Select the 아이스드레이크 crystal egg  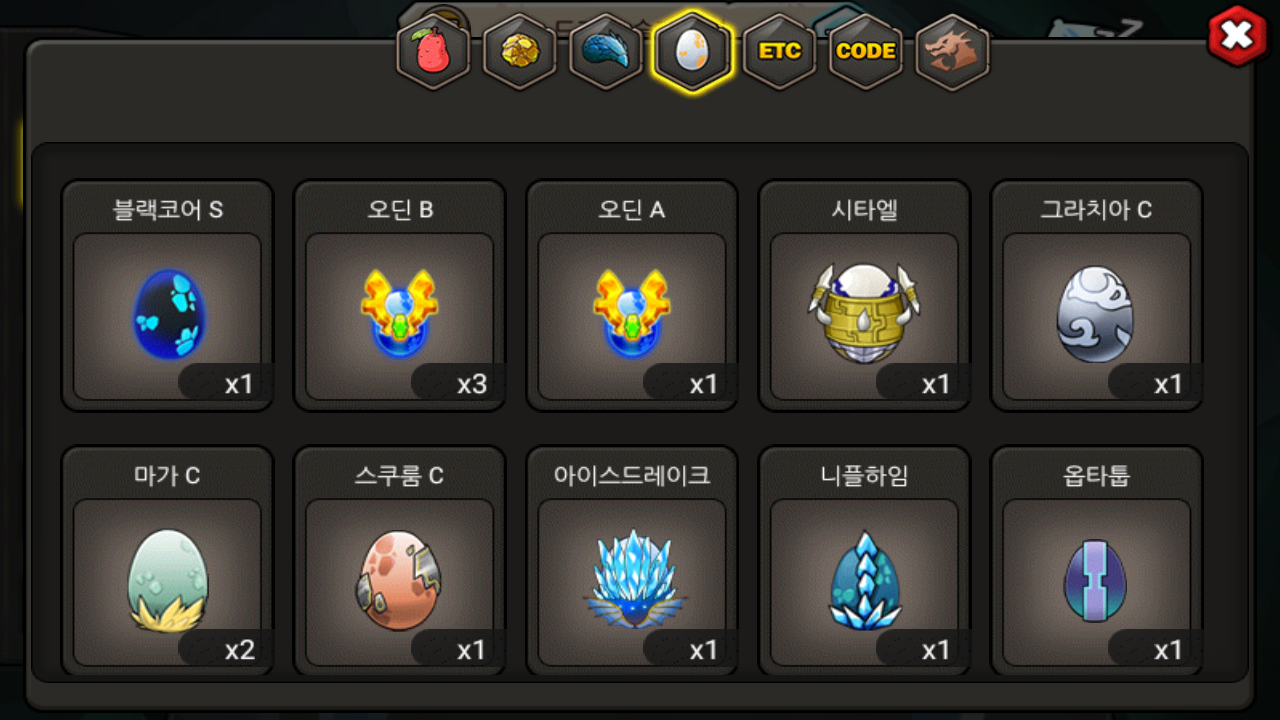pyautogui.click(x=632, y=561)
